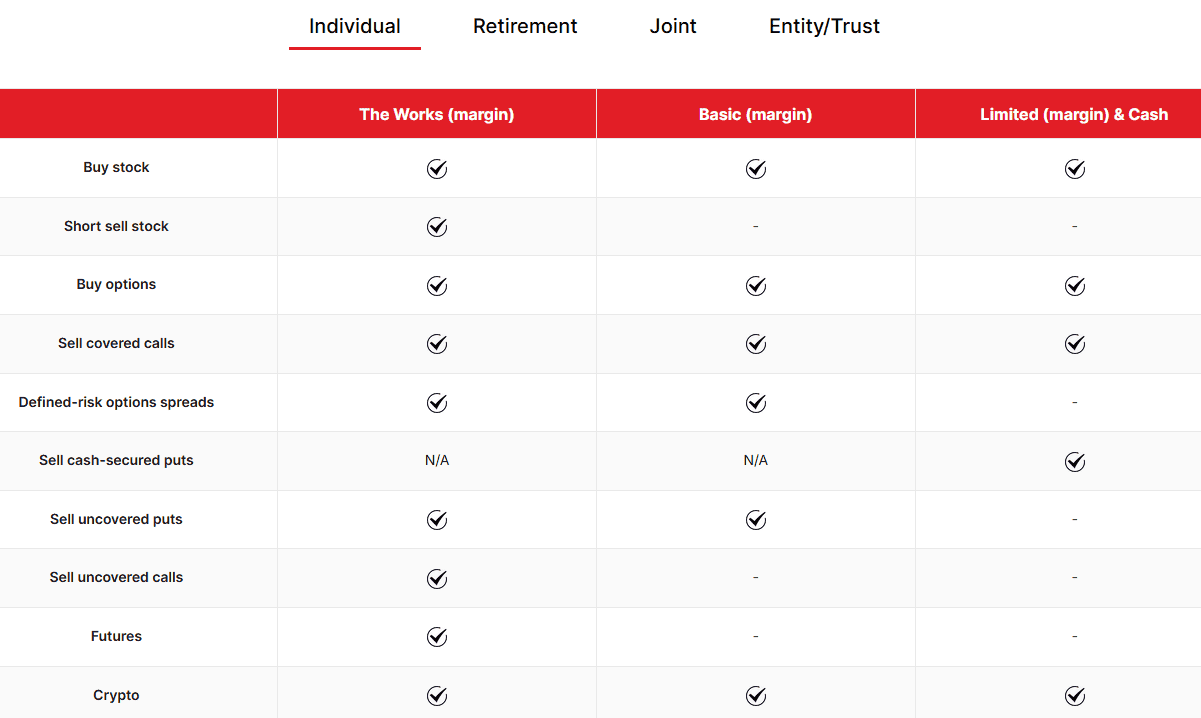Viewport: 1201px width, 718px height.
Task: Select the Buy options checkmark under Limited & Cash
Action: (x=1075, y=285)
